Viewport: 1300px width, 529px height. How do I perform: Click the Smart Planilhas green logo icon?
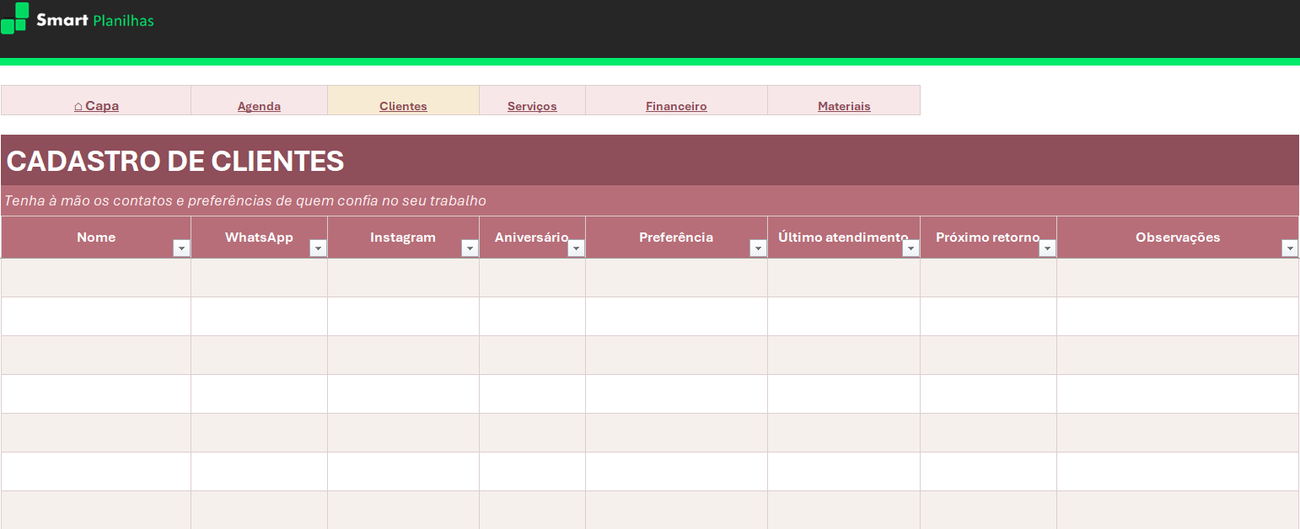pos(15,18)
